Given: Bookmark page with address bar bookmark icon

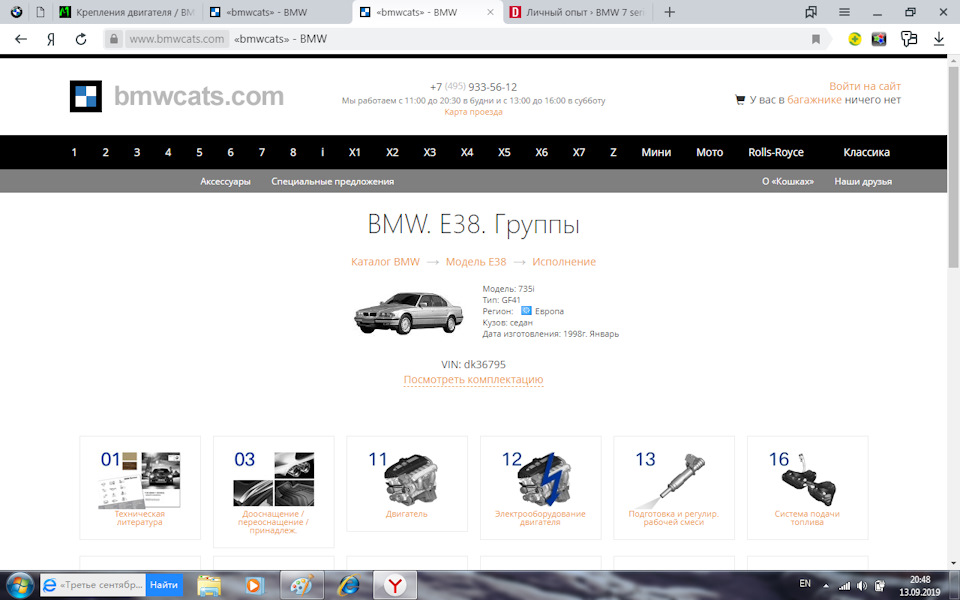Looking at the screenshot, I should (x=816, y=39).
